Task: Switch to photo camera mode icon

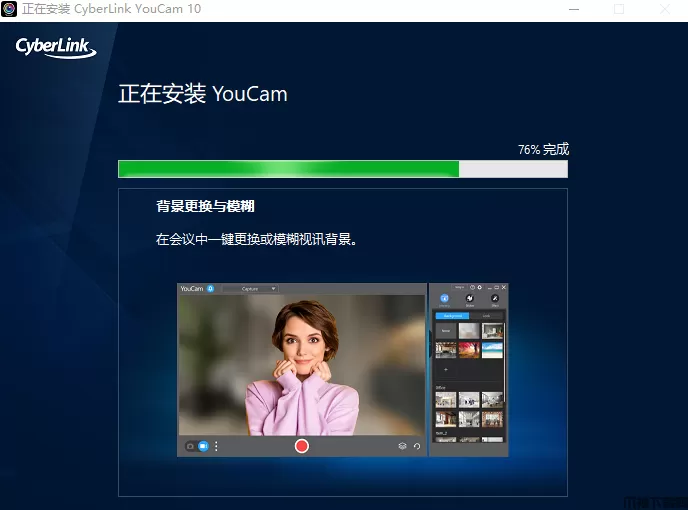Action: click(x=190, y=446)
